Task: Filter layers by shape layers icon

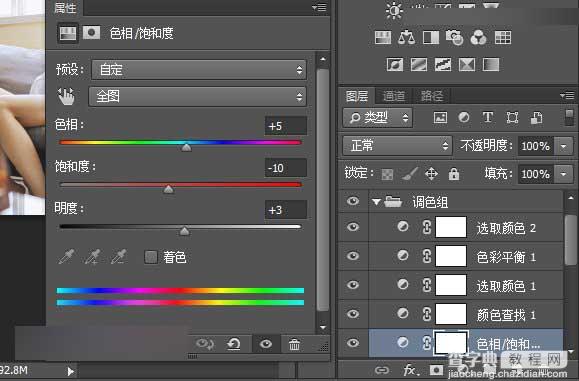Action: [x=512, y=118]
